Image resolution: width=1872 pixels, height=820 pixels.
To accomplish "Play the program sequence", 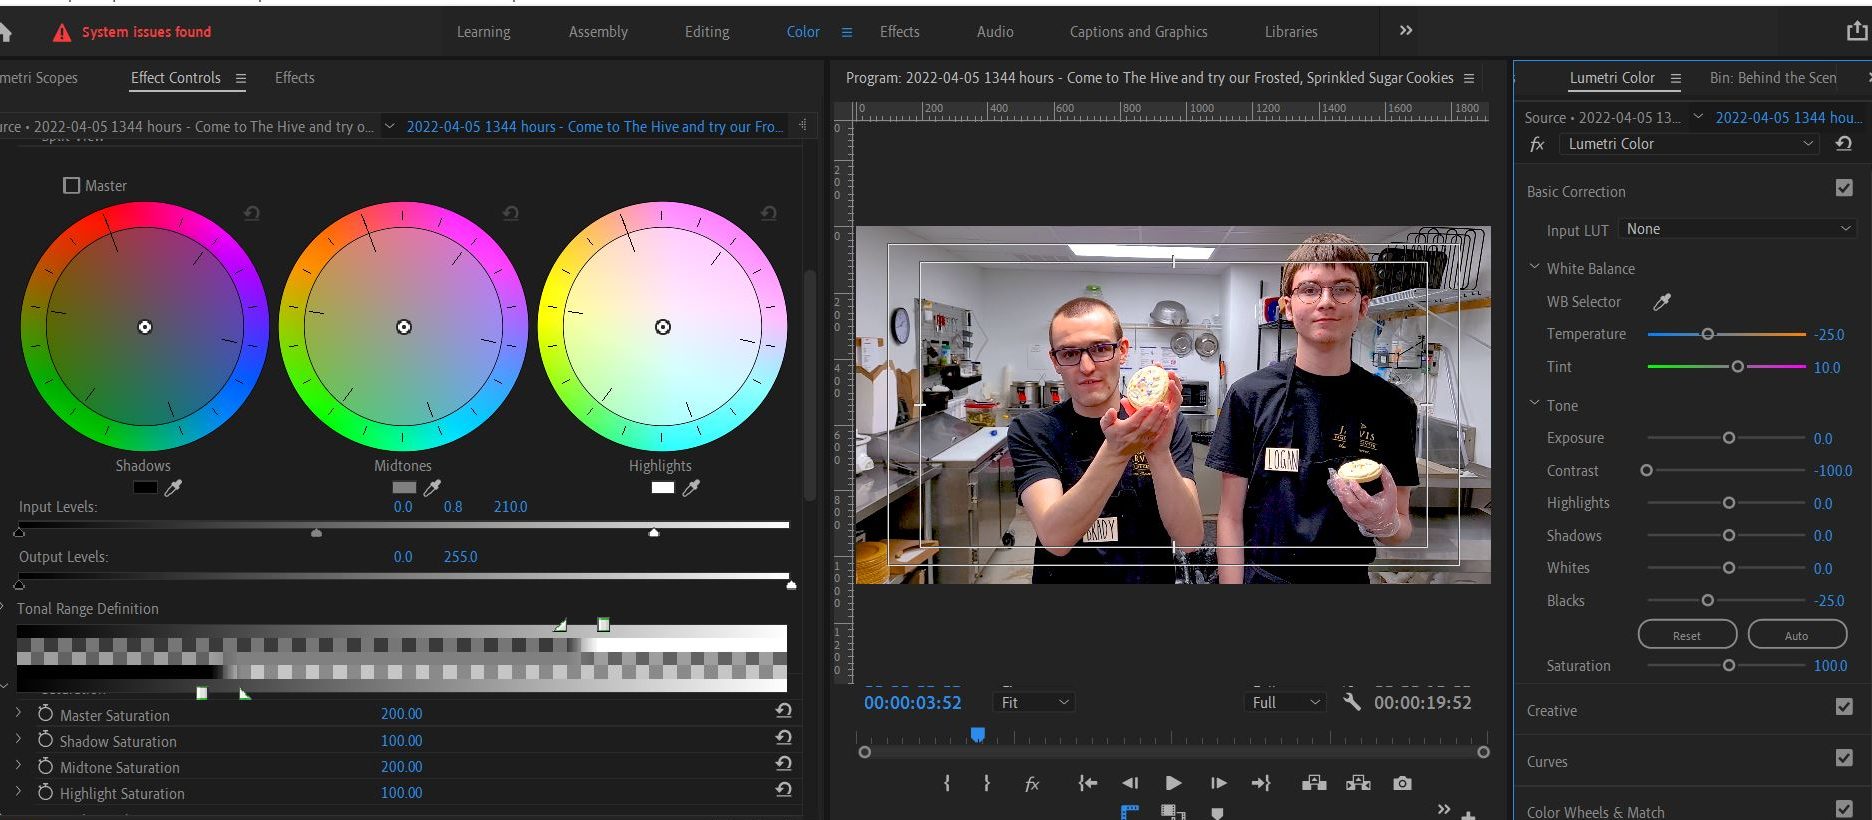I will point(1174,783).
